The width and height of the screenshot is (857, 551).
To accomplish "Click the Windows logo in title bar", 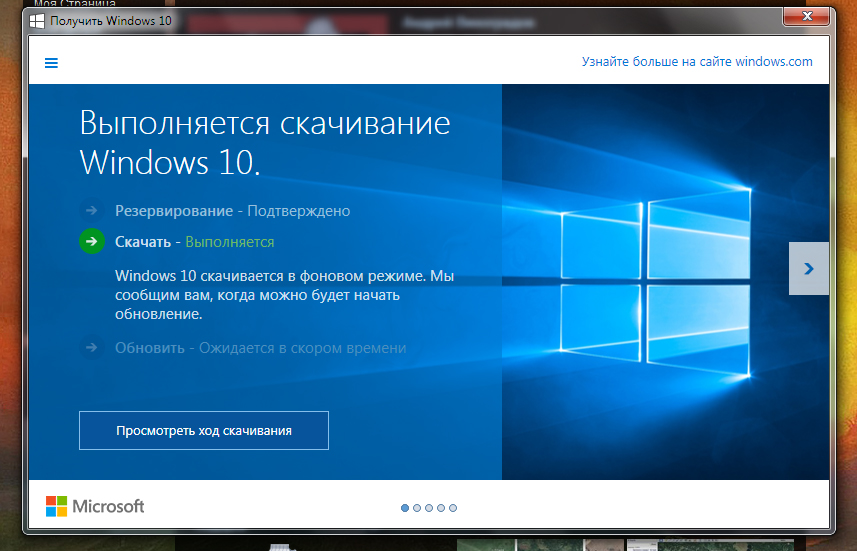I will coord(37,21).
